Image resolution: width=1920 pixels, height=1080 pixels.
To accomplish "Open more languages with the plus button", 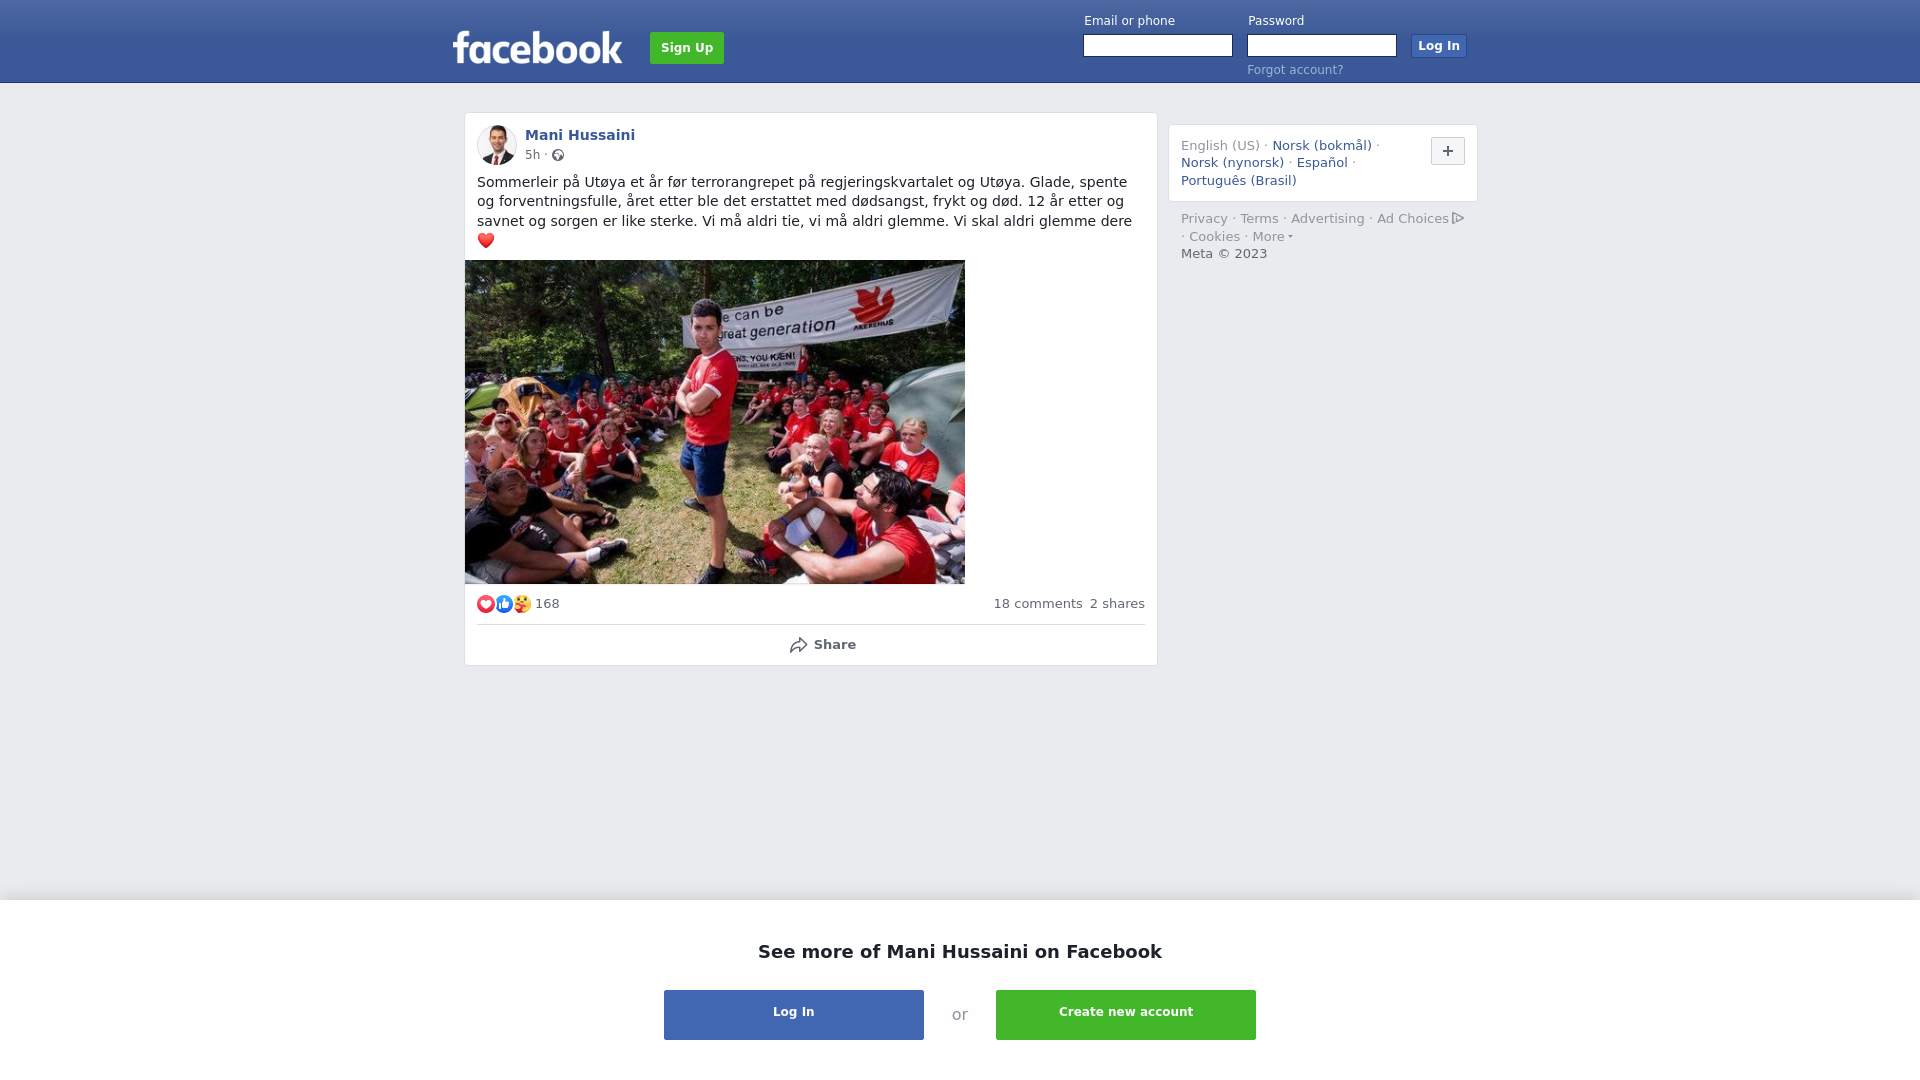I will pyautogui.click(x=1448, y=151).
